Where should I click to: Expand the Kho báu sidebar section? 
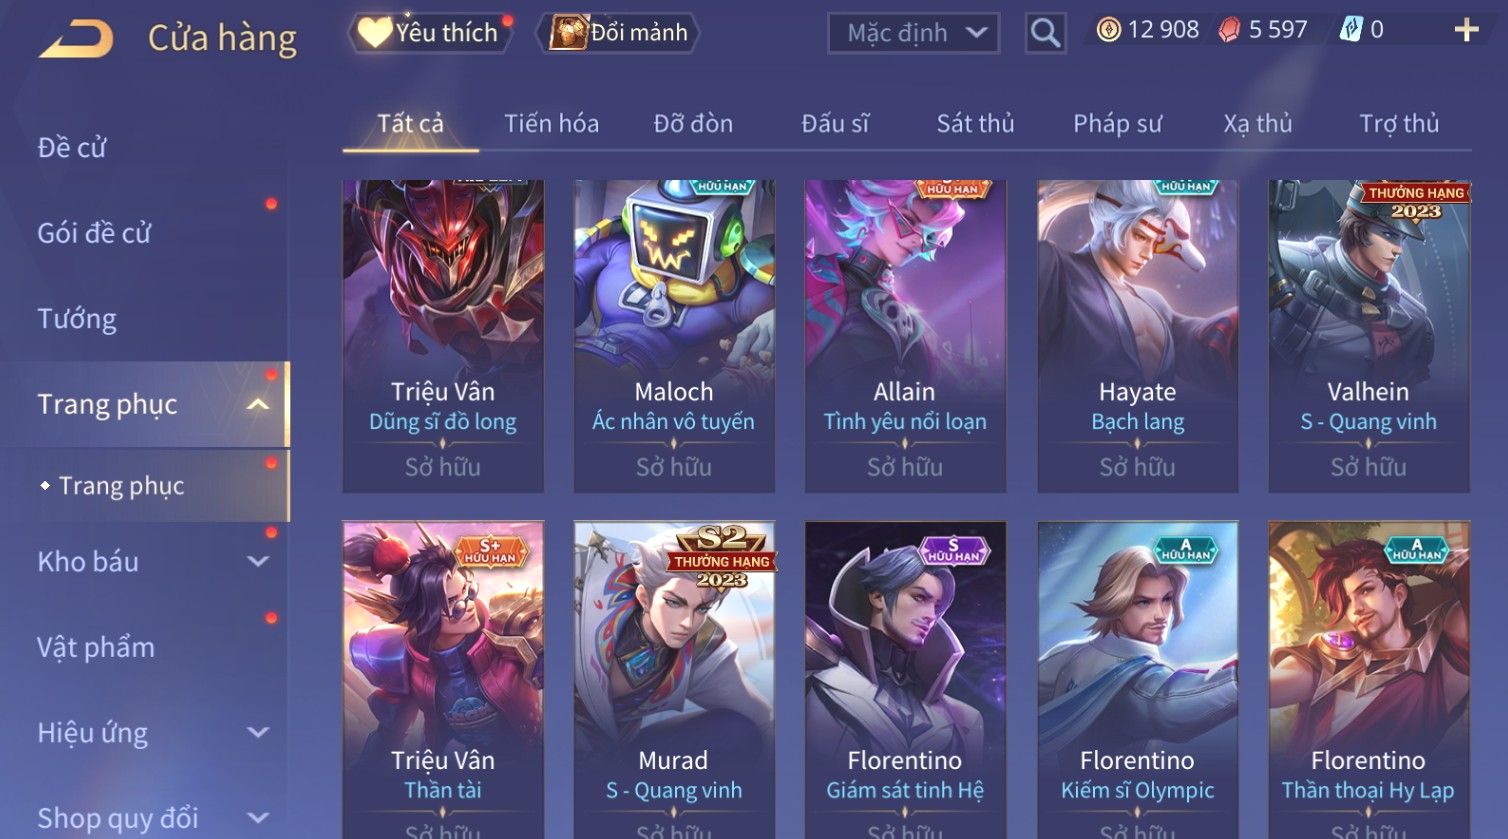258,562
